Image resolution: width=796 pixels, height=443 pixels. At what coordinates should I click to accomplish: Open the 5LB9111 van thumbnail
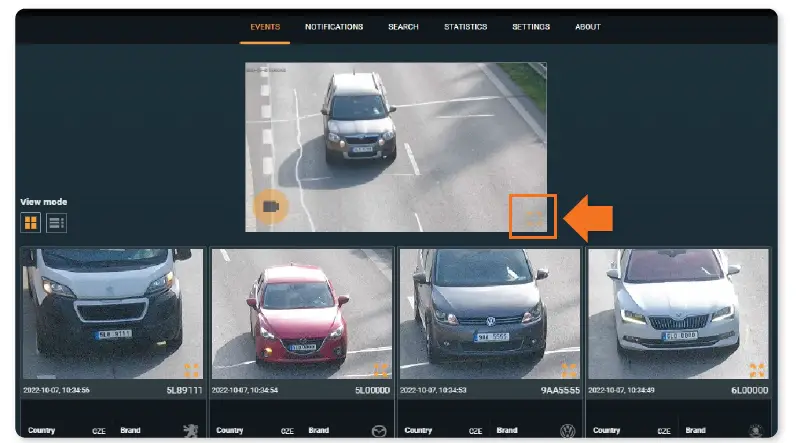(113, 314)
